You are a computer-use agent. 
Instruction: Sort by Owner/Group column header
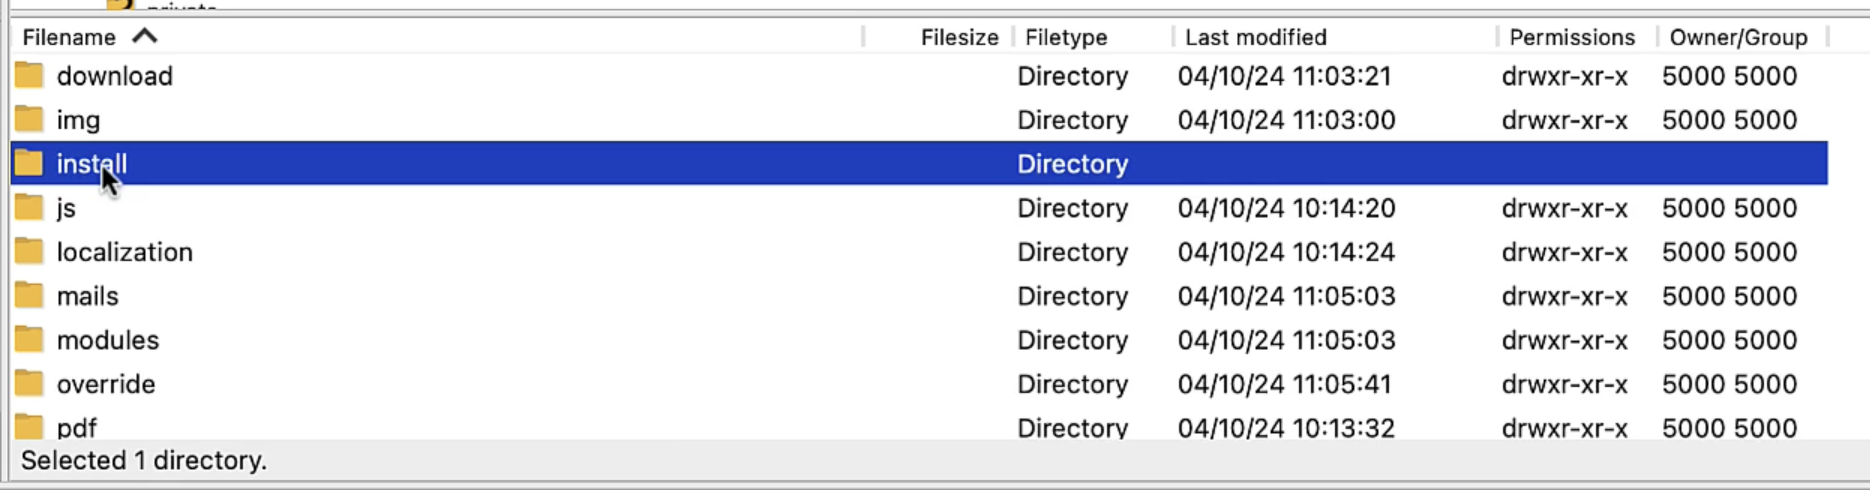click(1738, 37)
